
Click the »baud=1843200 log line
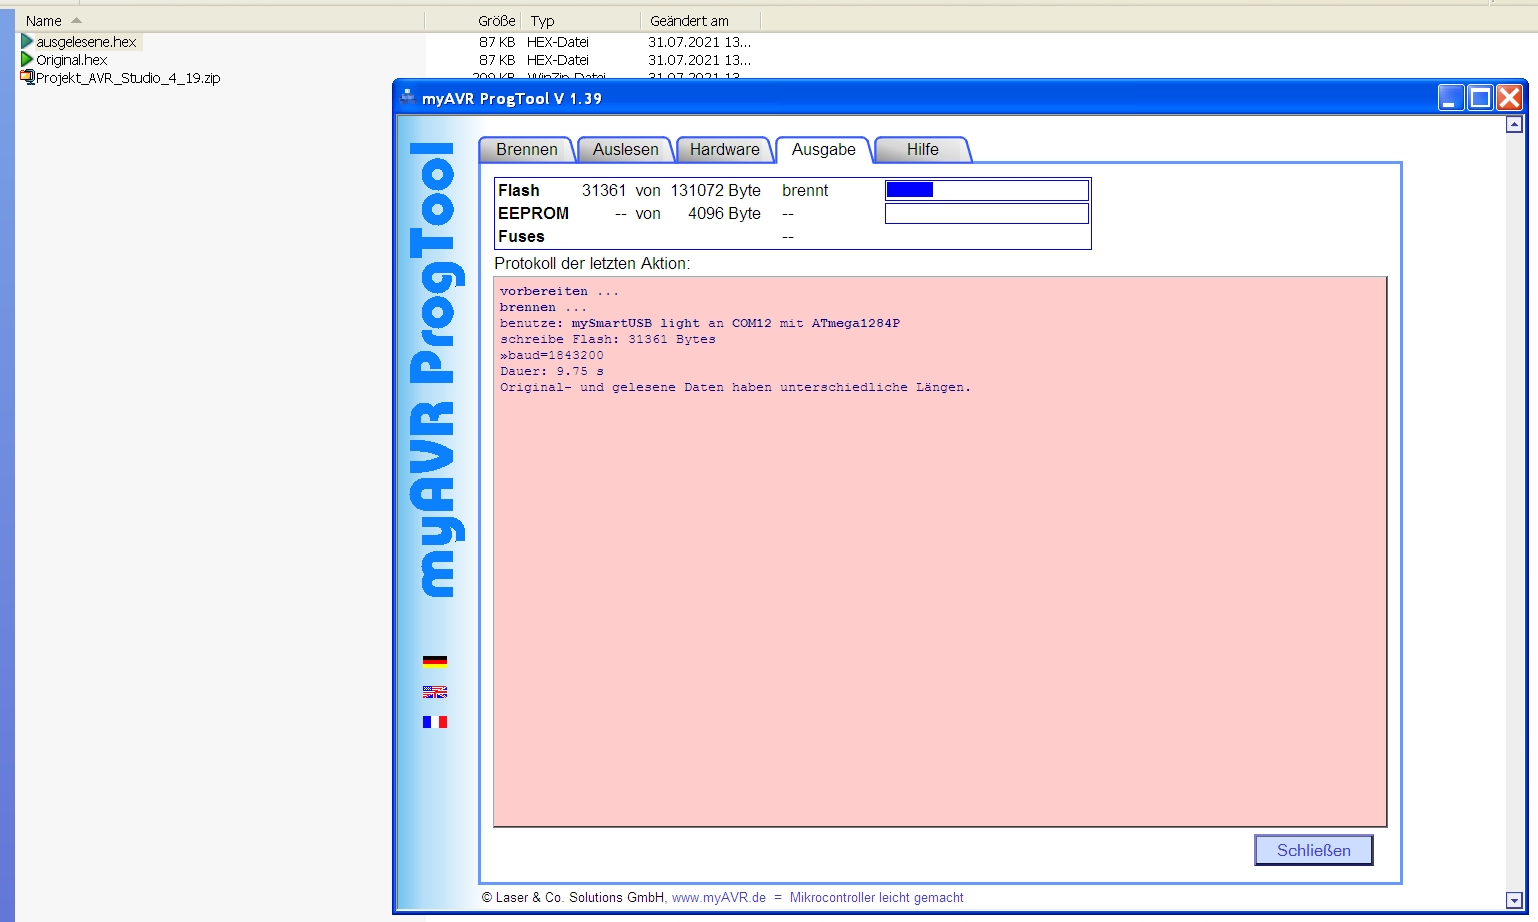[x=552, y=355]
